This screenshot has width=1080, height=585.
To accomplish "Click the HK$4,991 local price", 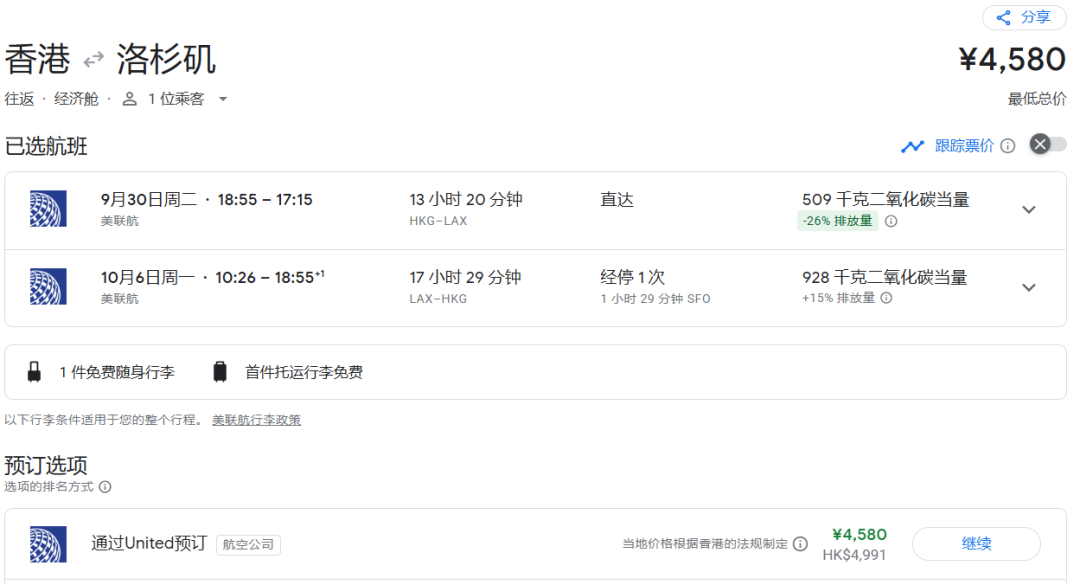I will pos(854,555).
